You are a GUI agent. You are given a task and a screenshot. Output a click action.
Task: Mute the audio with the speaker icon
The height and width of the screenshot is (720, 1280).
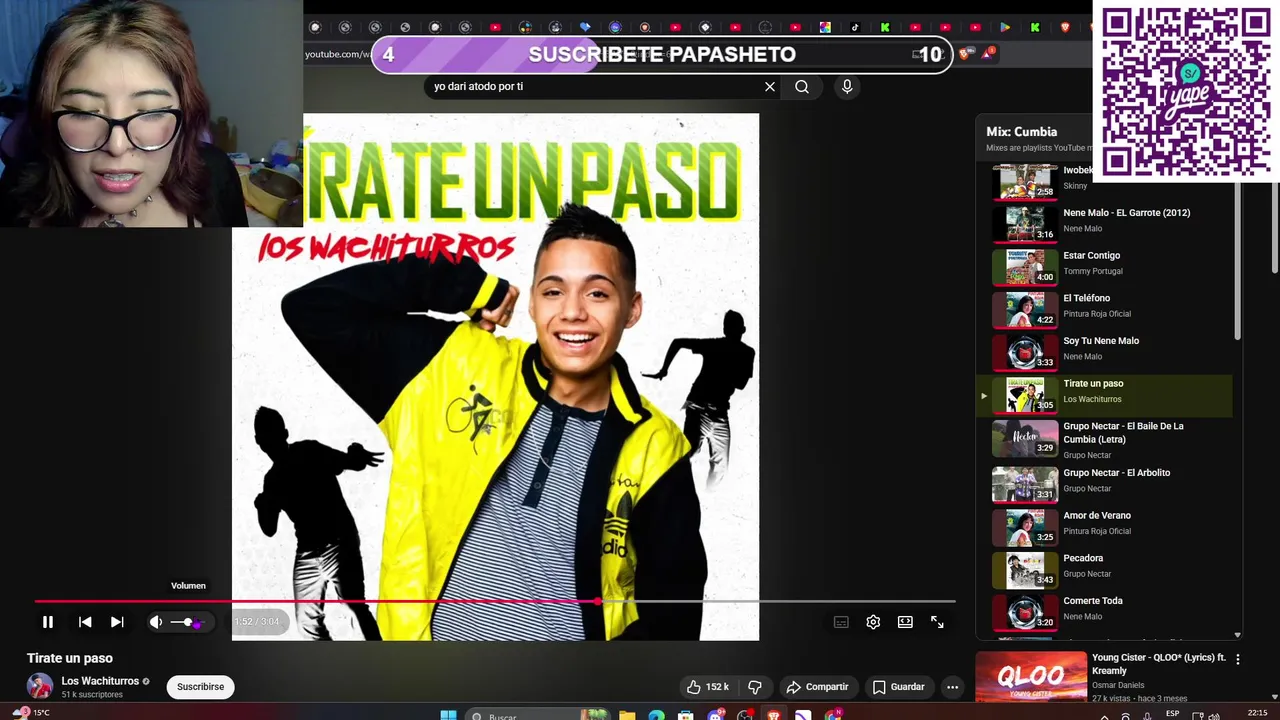[x=156, y=622]
